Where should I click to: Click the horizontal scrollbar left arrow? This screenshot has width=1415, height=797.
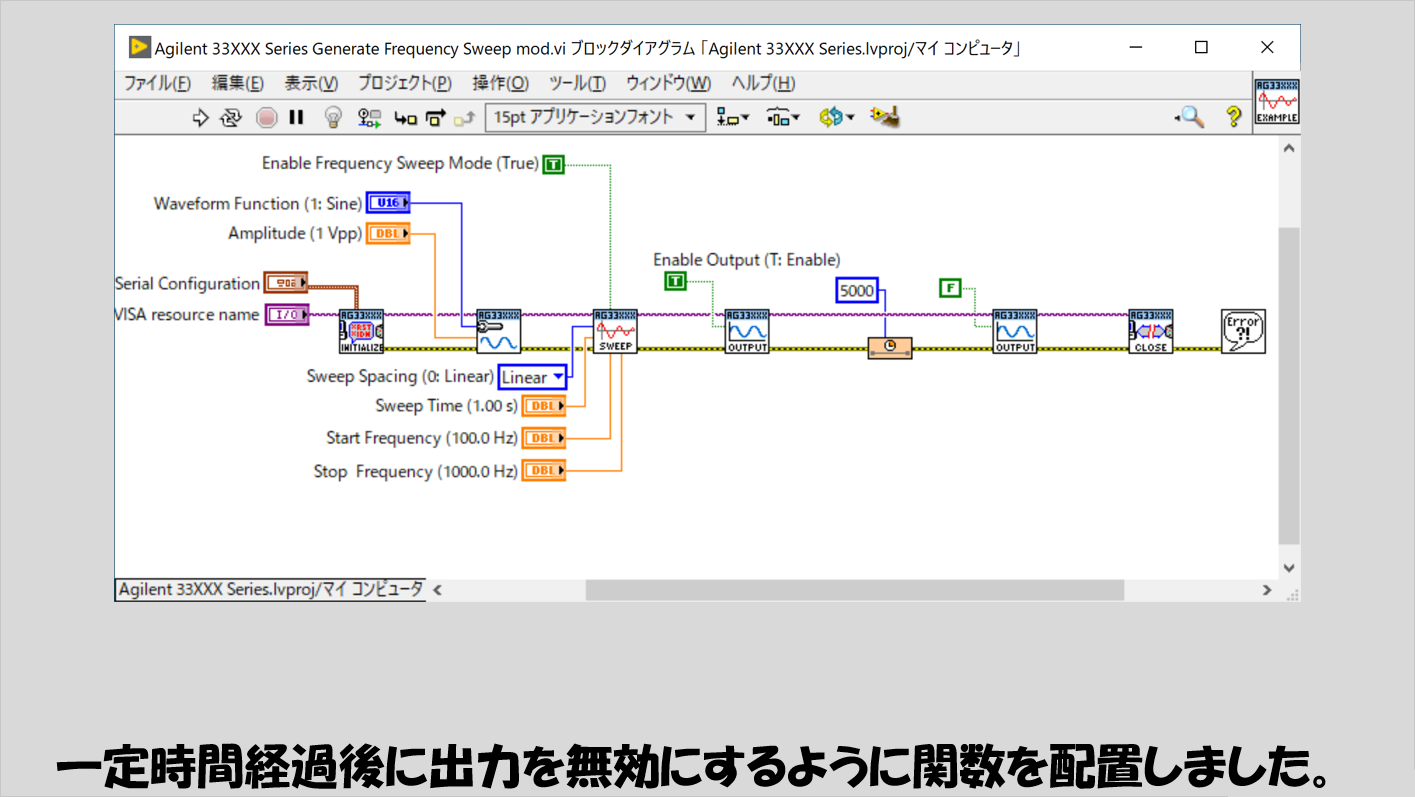click(x=437, y=590)
